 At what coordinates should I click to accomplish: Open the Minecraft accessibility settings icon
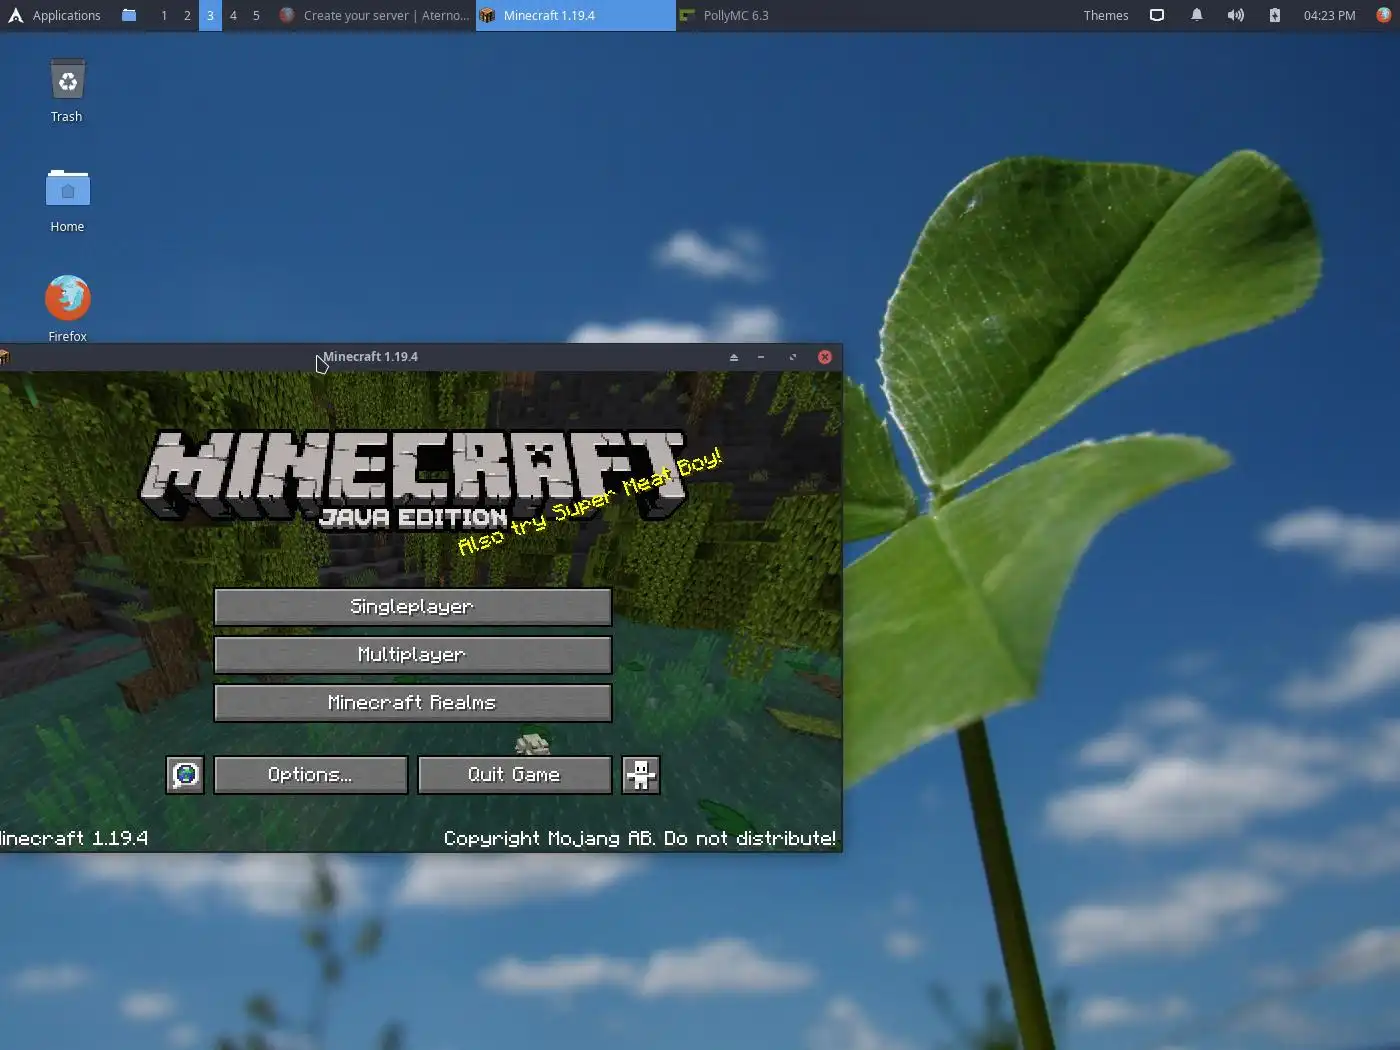coord(641,775)
